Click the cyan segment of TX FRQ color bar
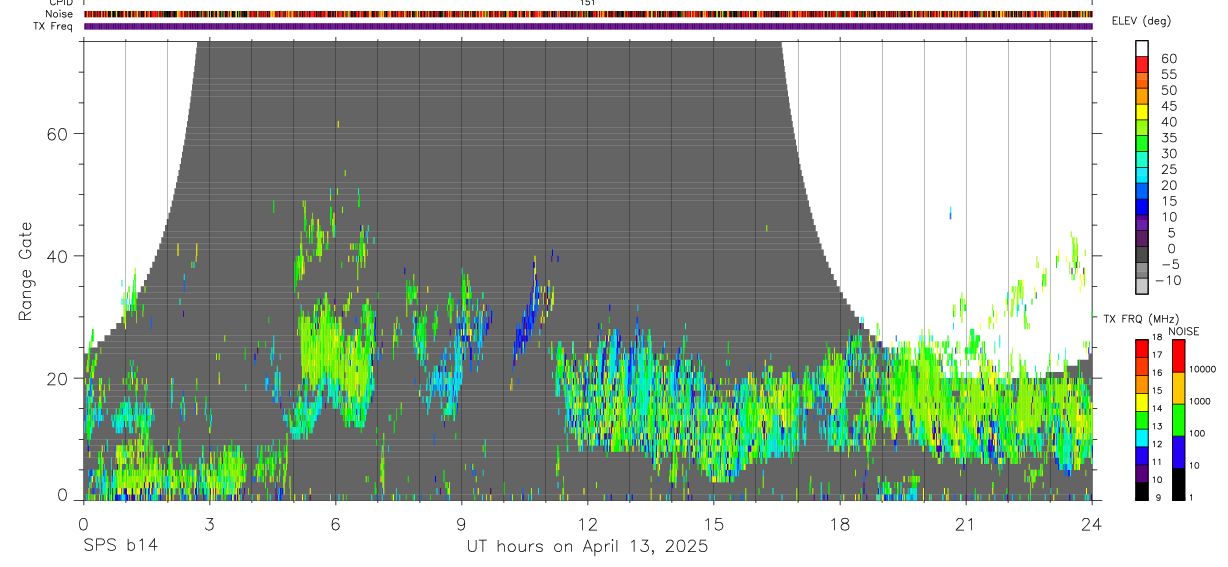1228x567 pixels. click(1142, 438)
